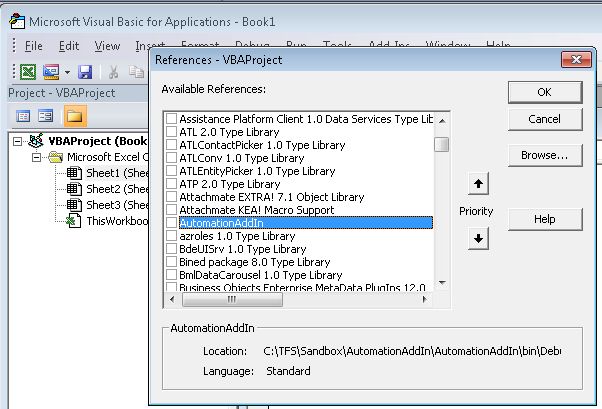The height and width of the screenshot is (409, 602).
Task: Check ATP 2.0 Type Library
Action: point(171,184)
